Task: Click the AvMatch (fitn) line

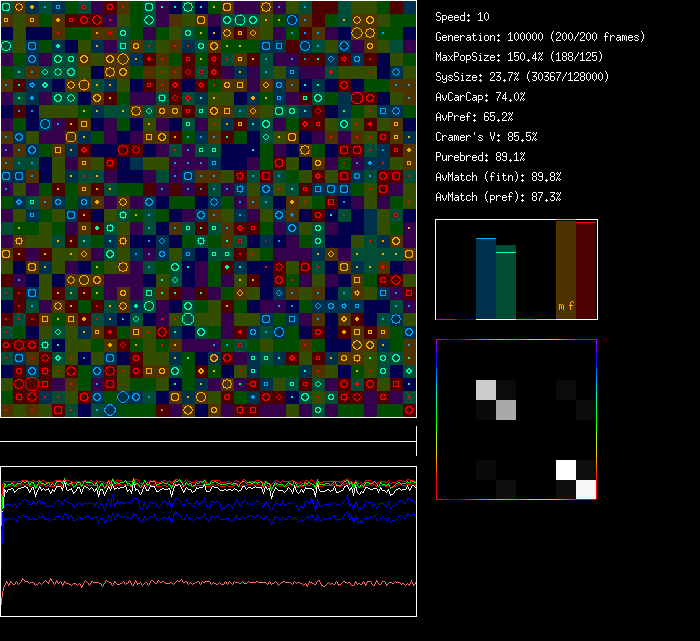Action: [x=498, y=177]
